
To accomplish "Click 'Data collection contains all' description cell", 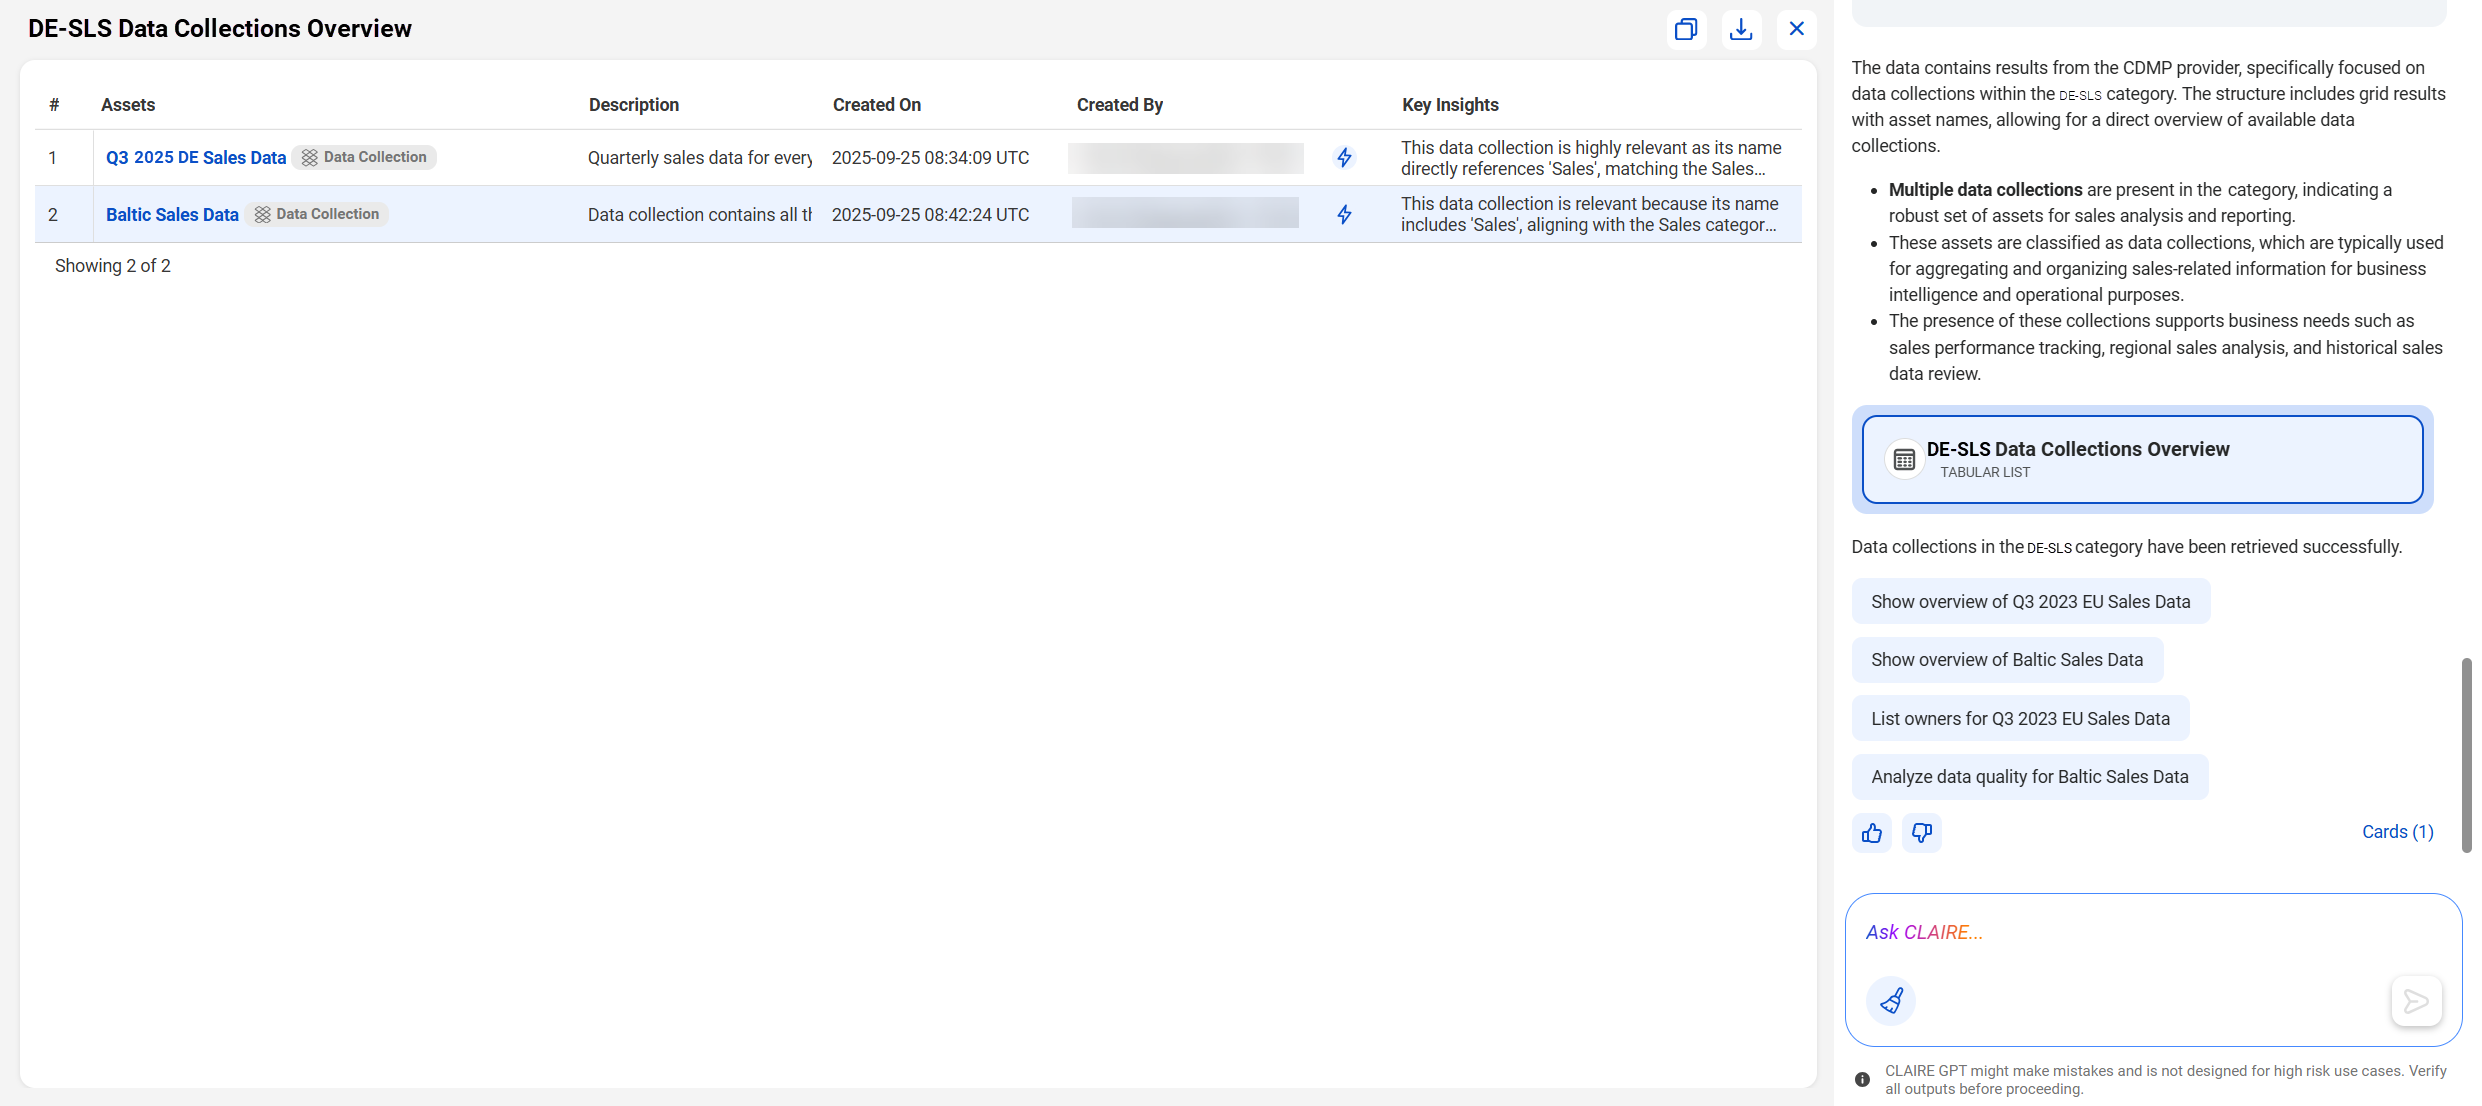I will [700, 215].
